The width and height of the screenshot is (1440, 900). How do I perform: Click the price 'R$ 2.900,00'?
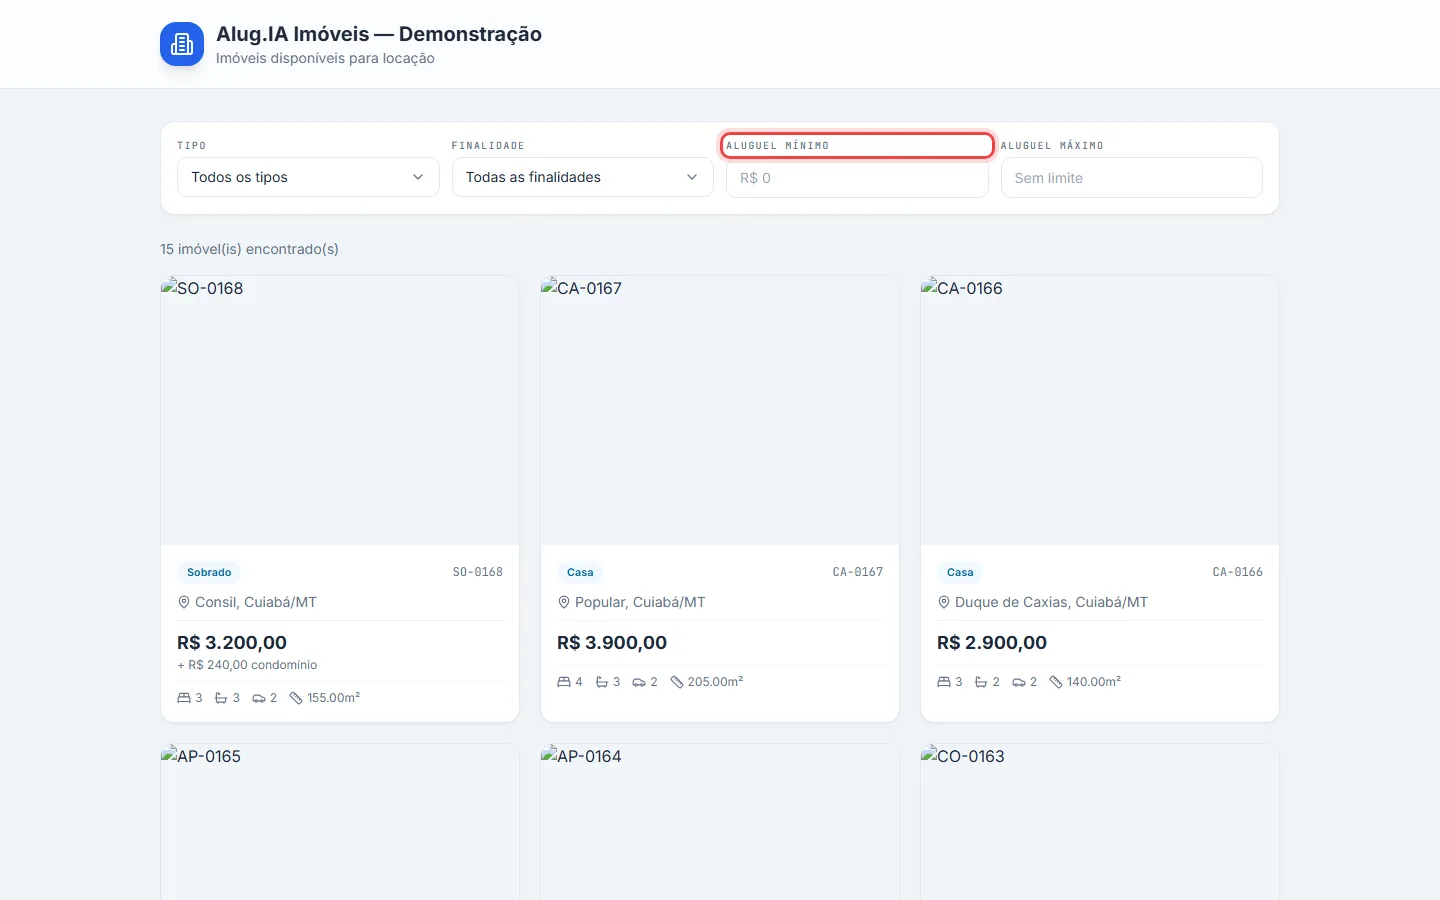[992, 642]
